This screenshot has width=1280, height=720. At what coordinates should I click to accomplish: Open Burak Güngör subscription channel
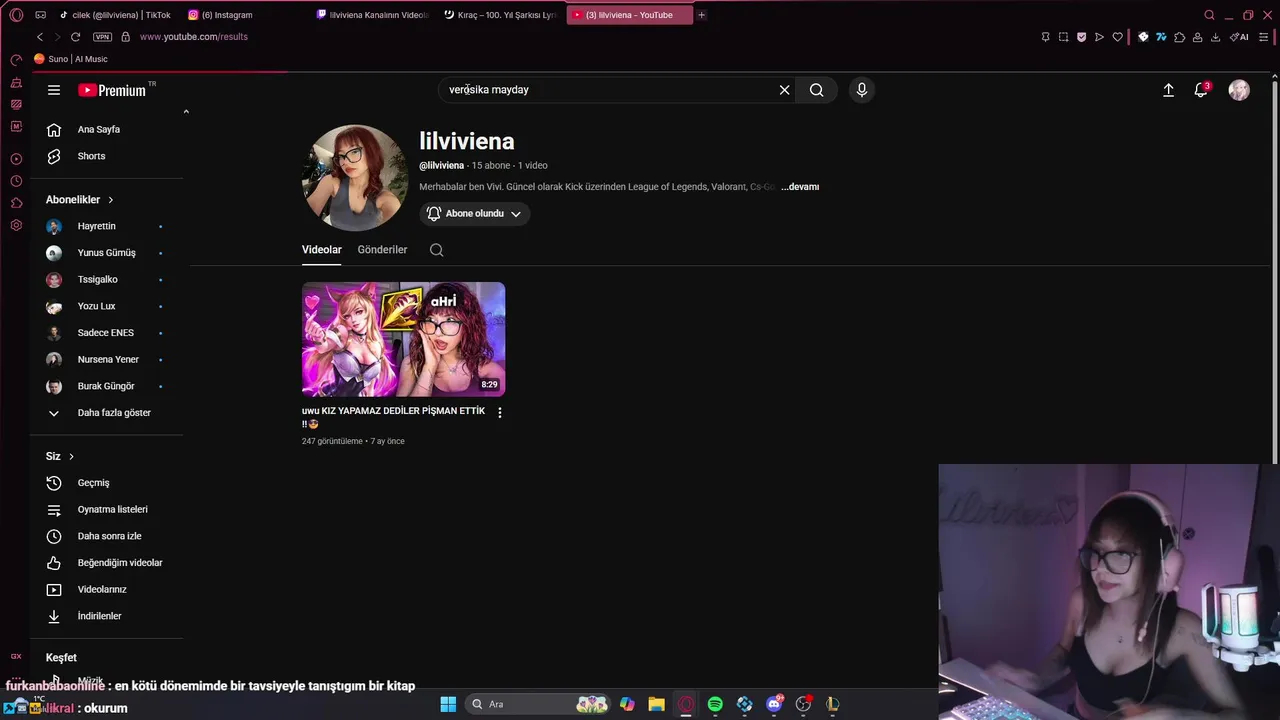(106, 386)
